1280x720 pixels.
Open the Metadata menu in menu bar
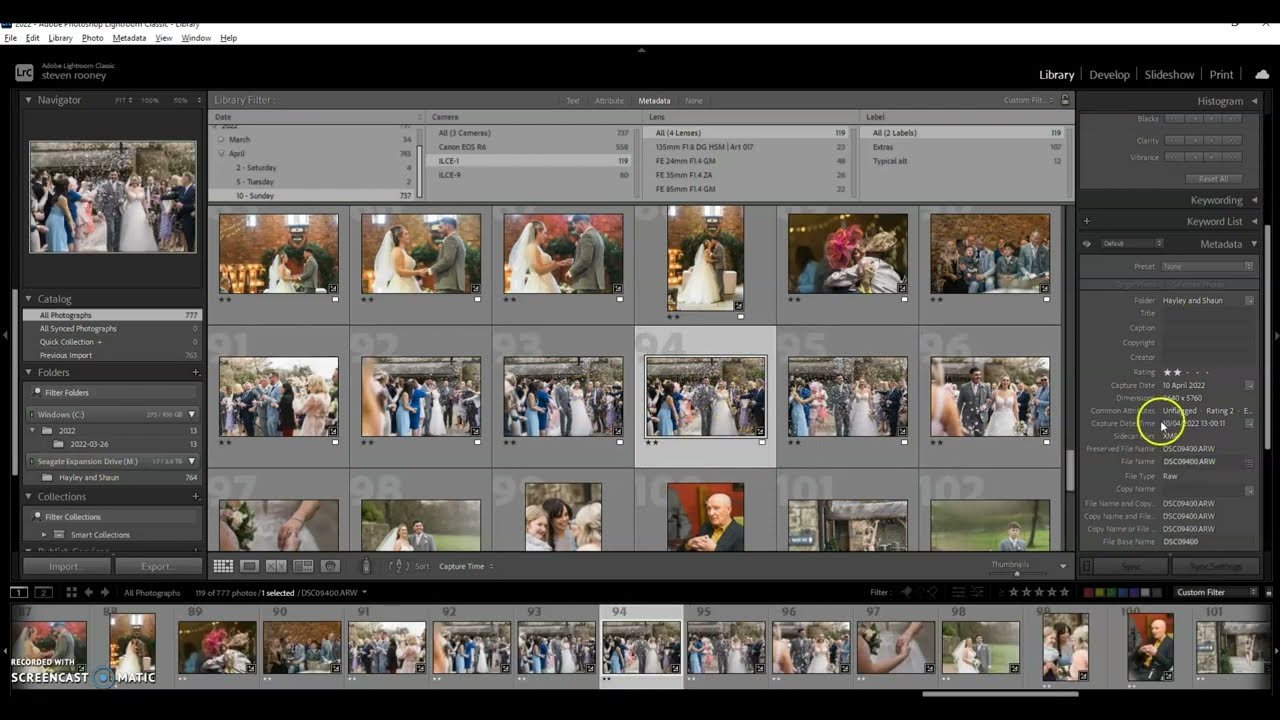129,38
